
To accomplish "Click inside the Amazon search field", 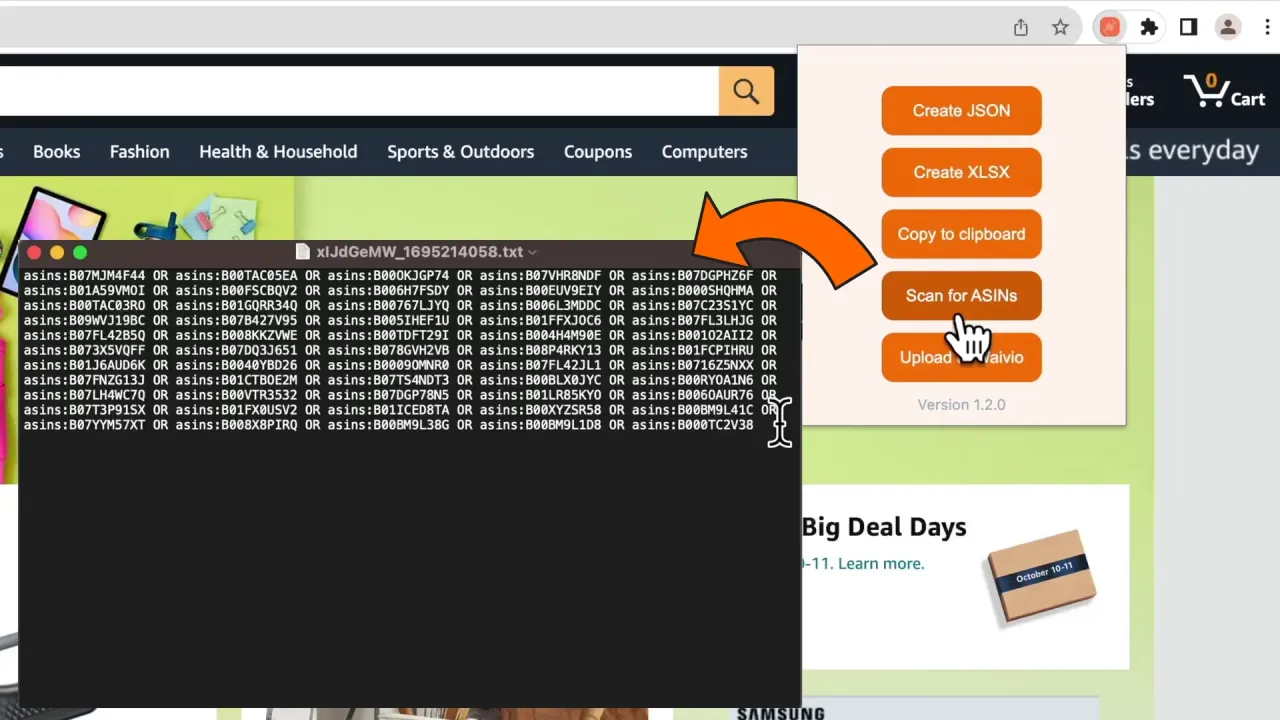I will coord(359,91).
